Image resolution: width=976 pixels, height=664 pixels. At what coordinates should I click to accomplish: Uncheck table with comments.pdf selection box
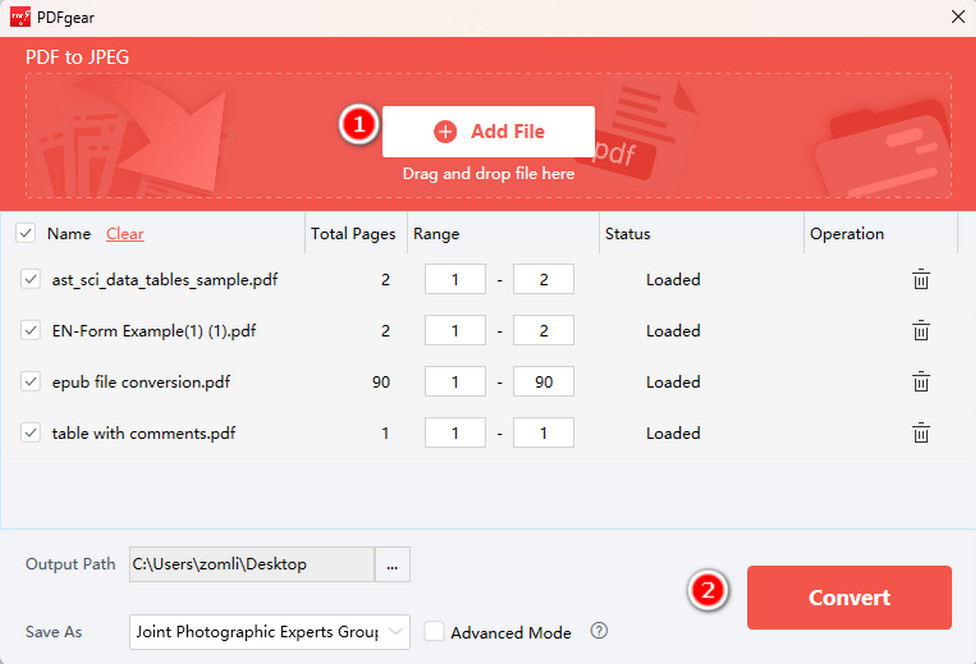29,433
